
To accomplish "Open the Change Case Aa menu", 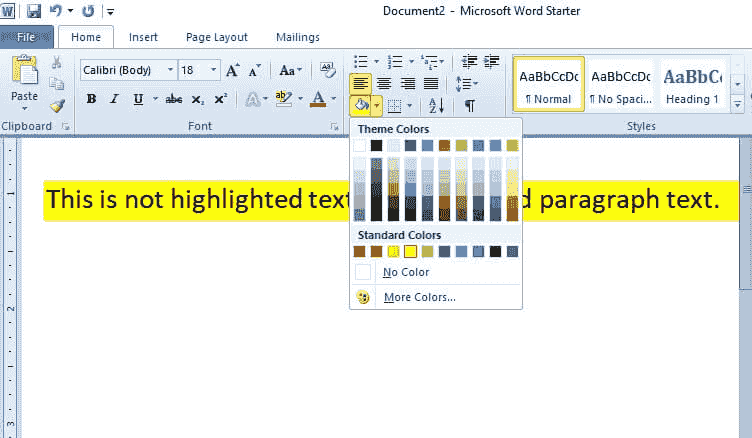I will 291,70.
